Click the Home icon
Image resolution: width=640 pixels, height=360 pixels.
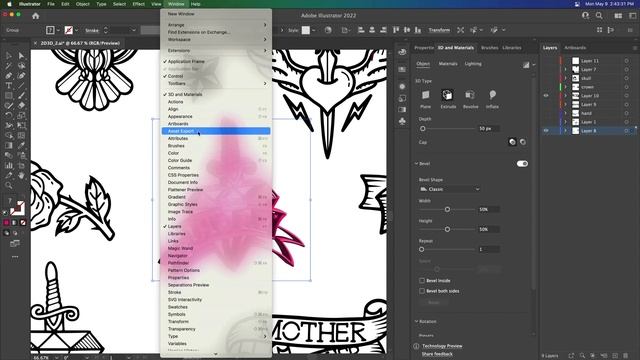click(36, 16)
